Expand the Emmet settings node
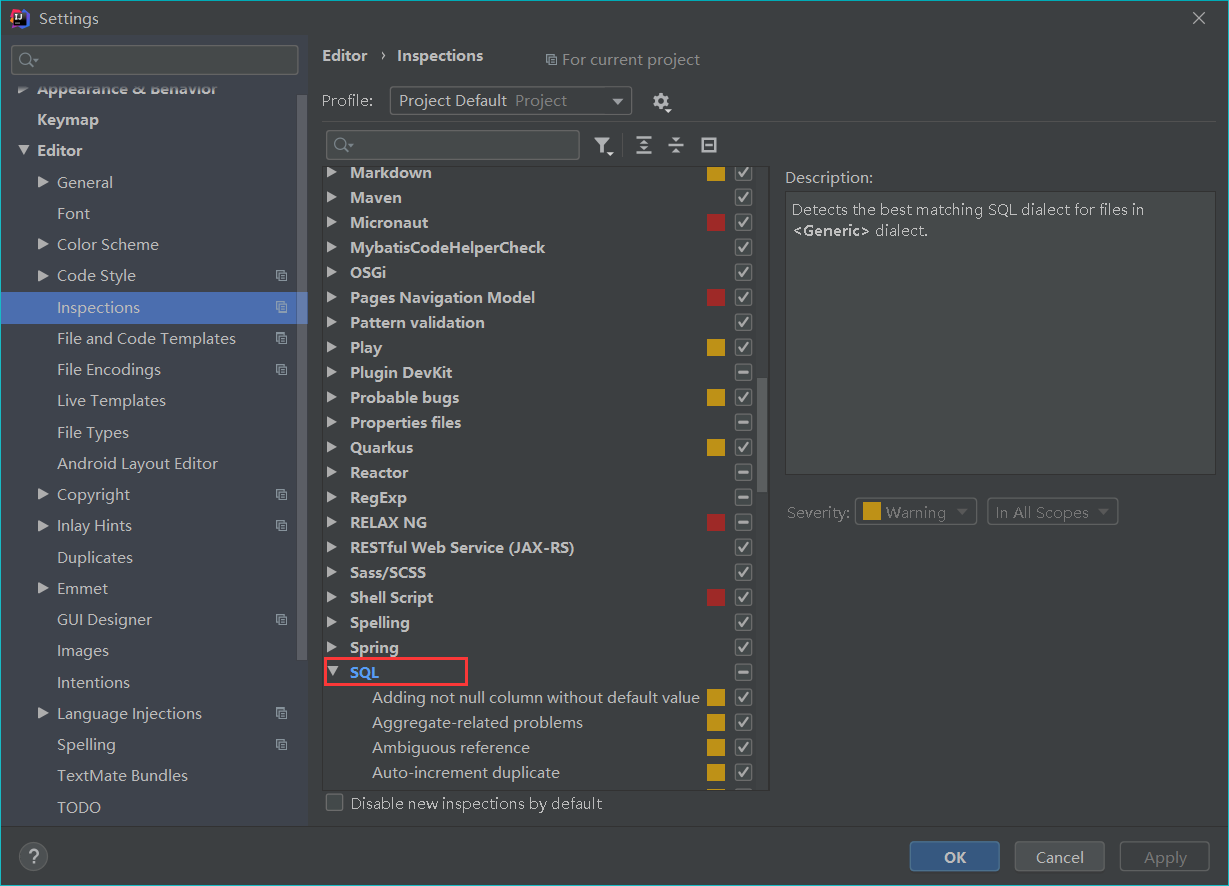Screen dimensions: 1229x886 click(x=43, y=589)
